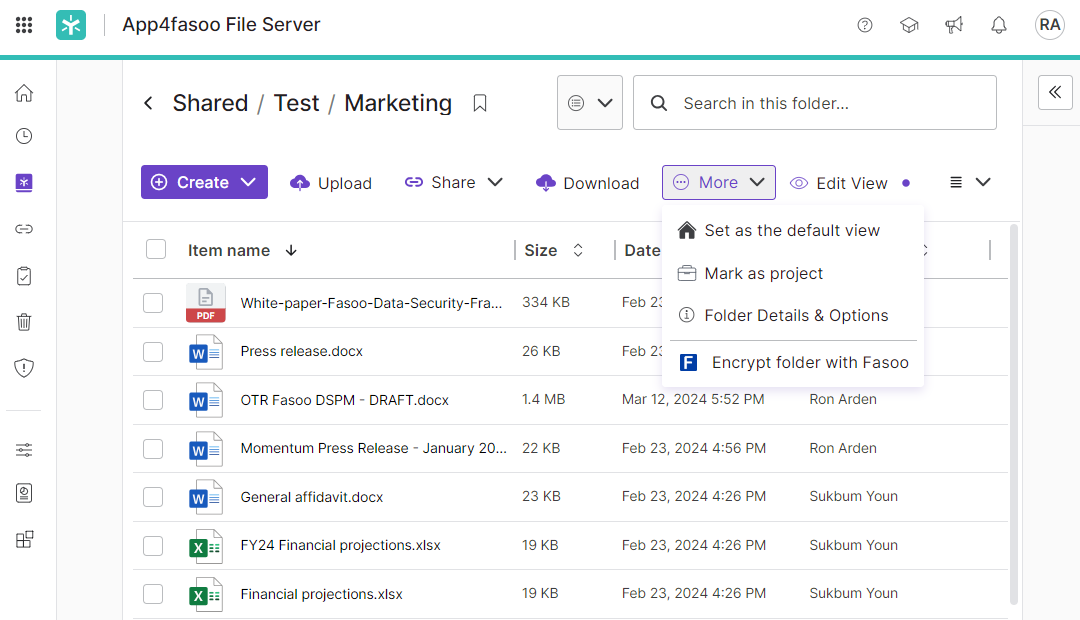Bookmark the Marketing folder
The width and height of the screenshot is (1080, 620).
coord(480,103)
